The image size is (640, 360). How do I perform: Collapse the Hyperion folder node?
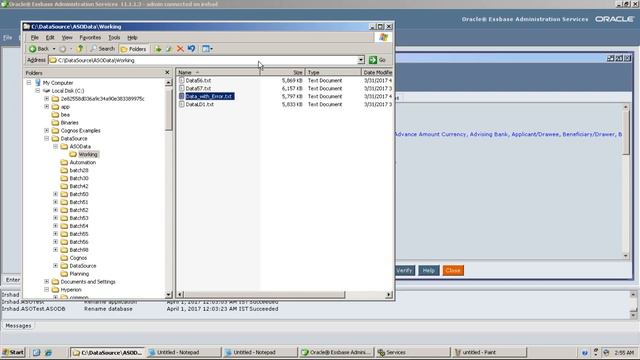click(x=47, y=289)
